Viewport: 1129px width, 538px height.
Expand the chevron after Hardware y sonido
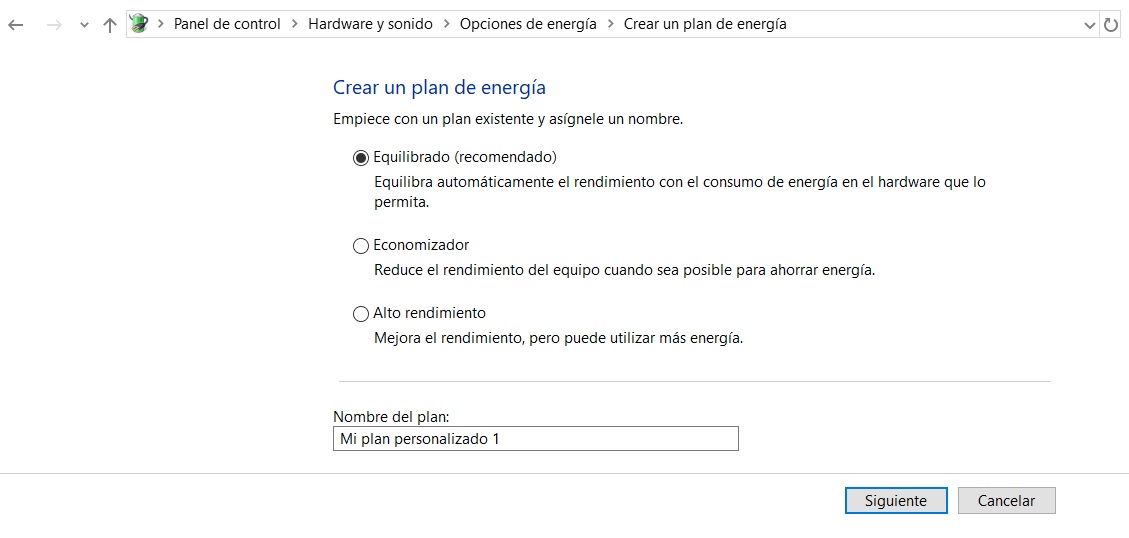point(447,24)
